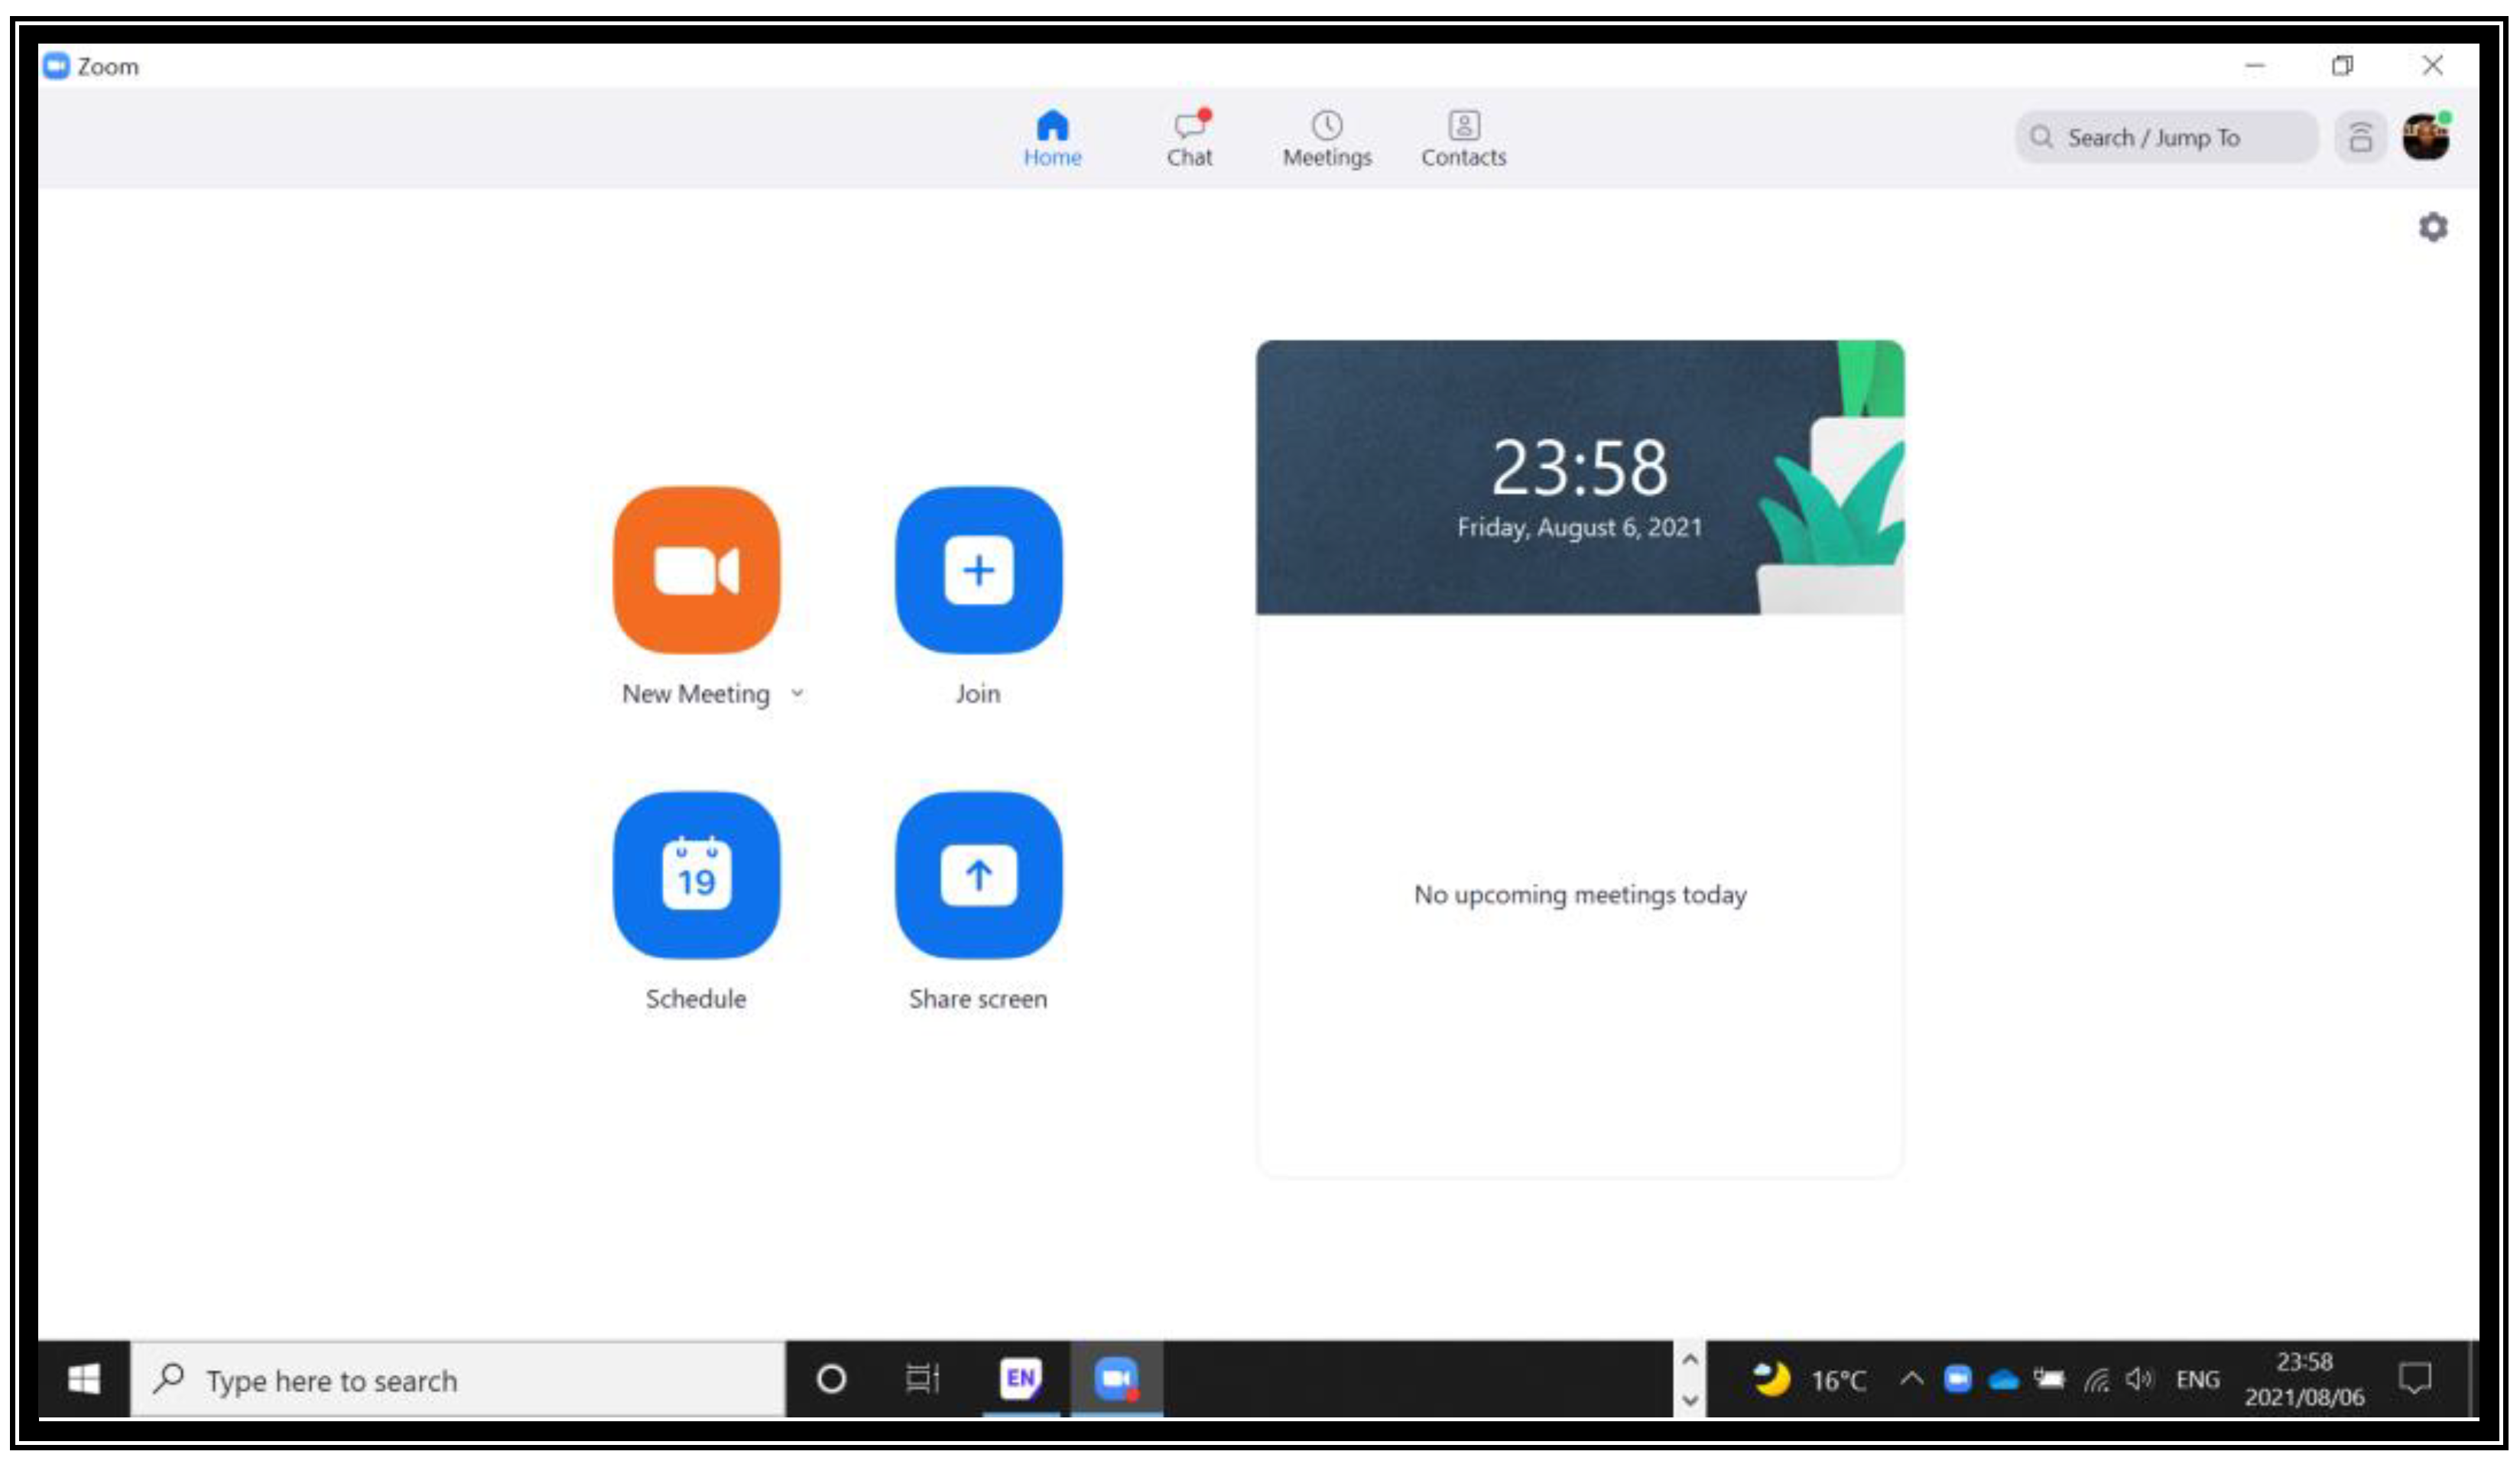Click the blue Join plus icon
This screenshot has width=2520, height=1461.
tap(978, 570)
